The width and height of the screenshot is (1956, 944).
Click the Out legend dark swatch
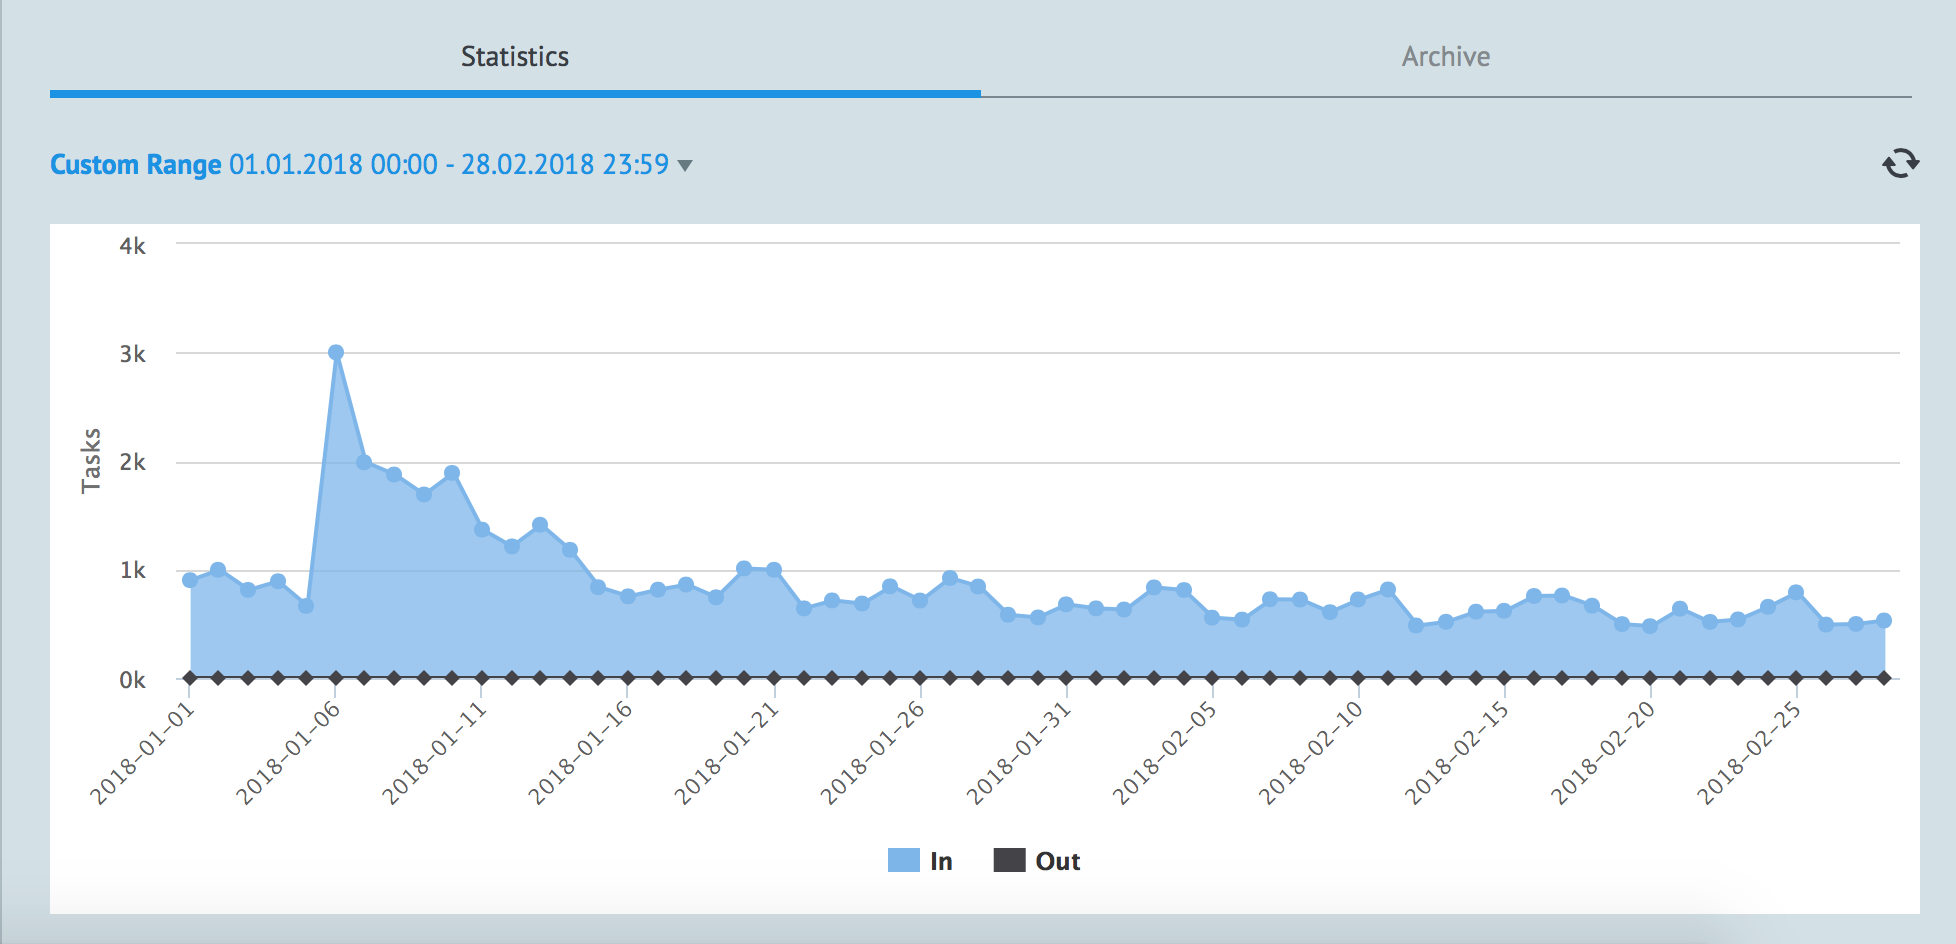coord(1009,861)
